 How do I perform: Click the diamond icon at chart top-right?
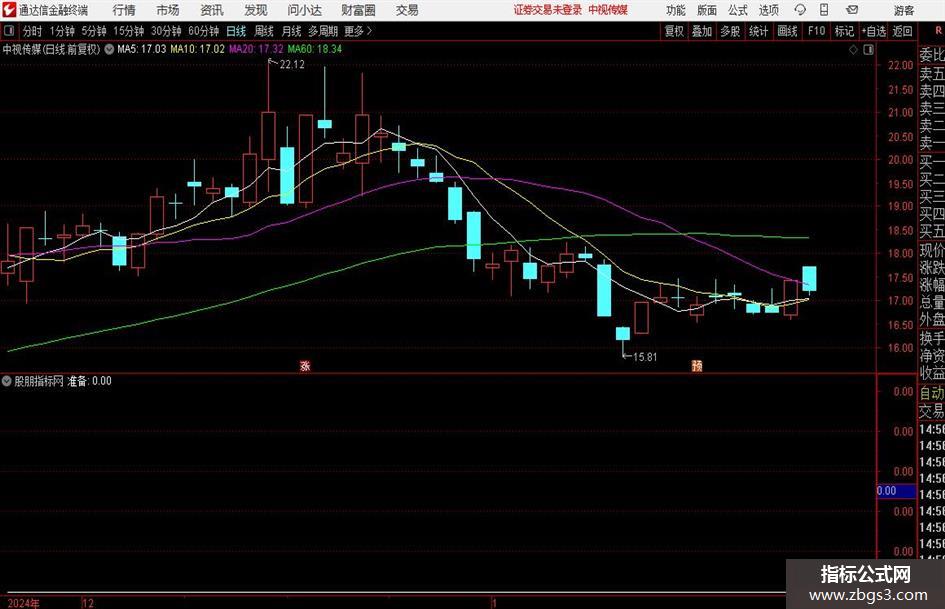pyautogui.click(x=853, y=50)
